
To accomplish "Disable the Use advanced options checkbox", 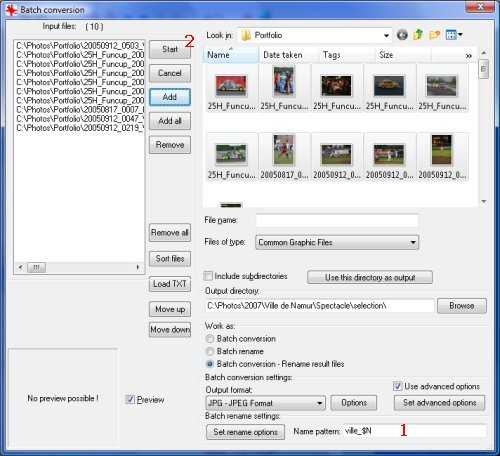I will 397,386.
